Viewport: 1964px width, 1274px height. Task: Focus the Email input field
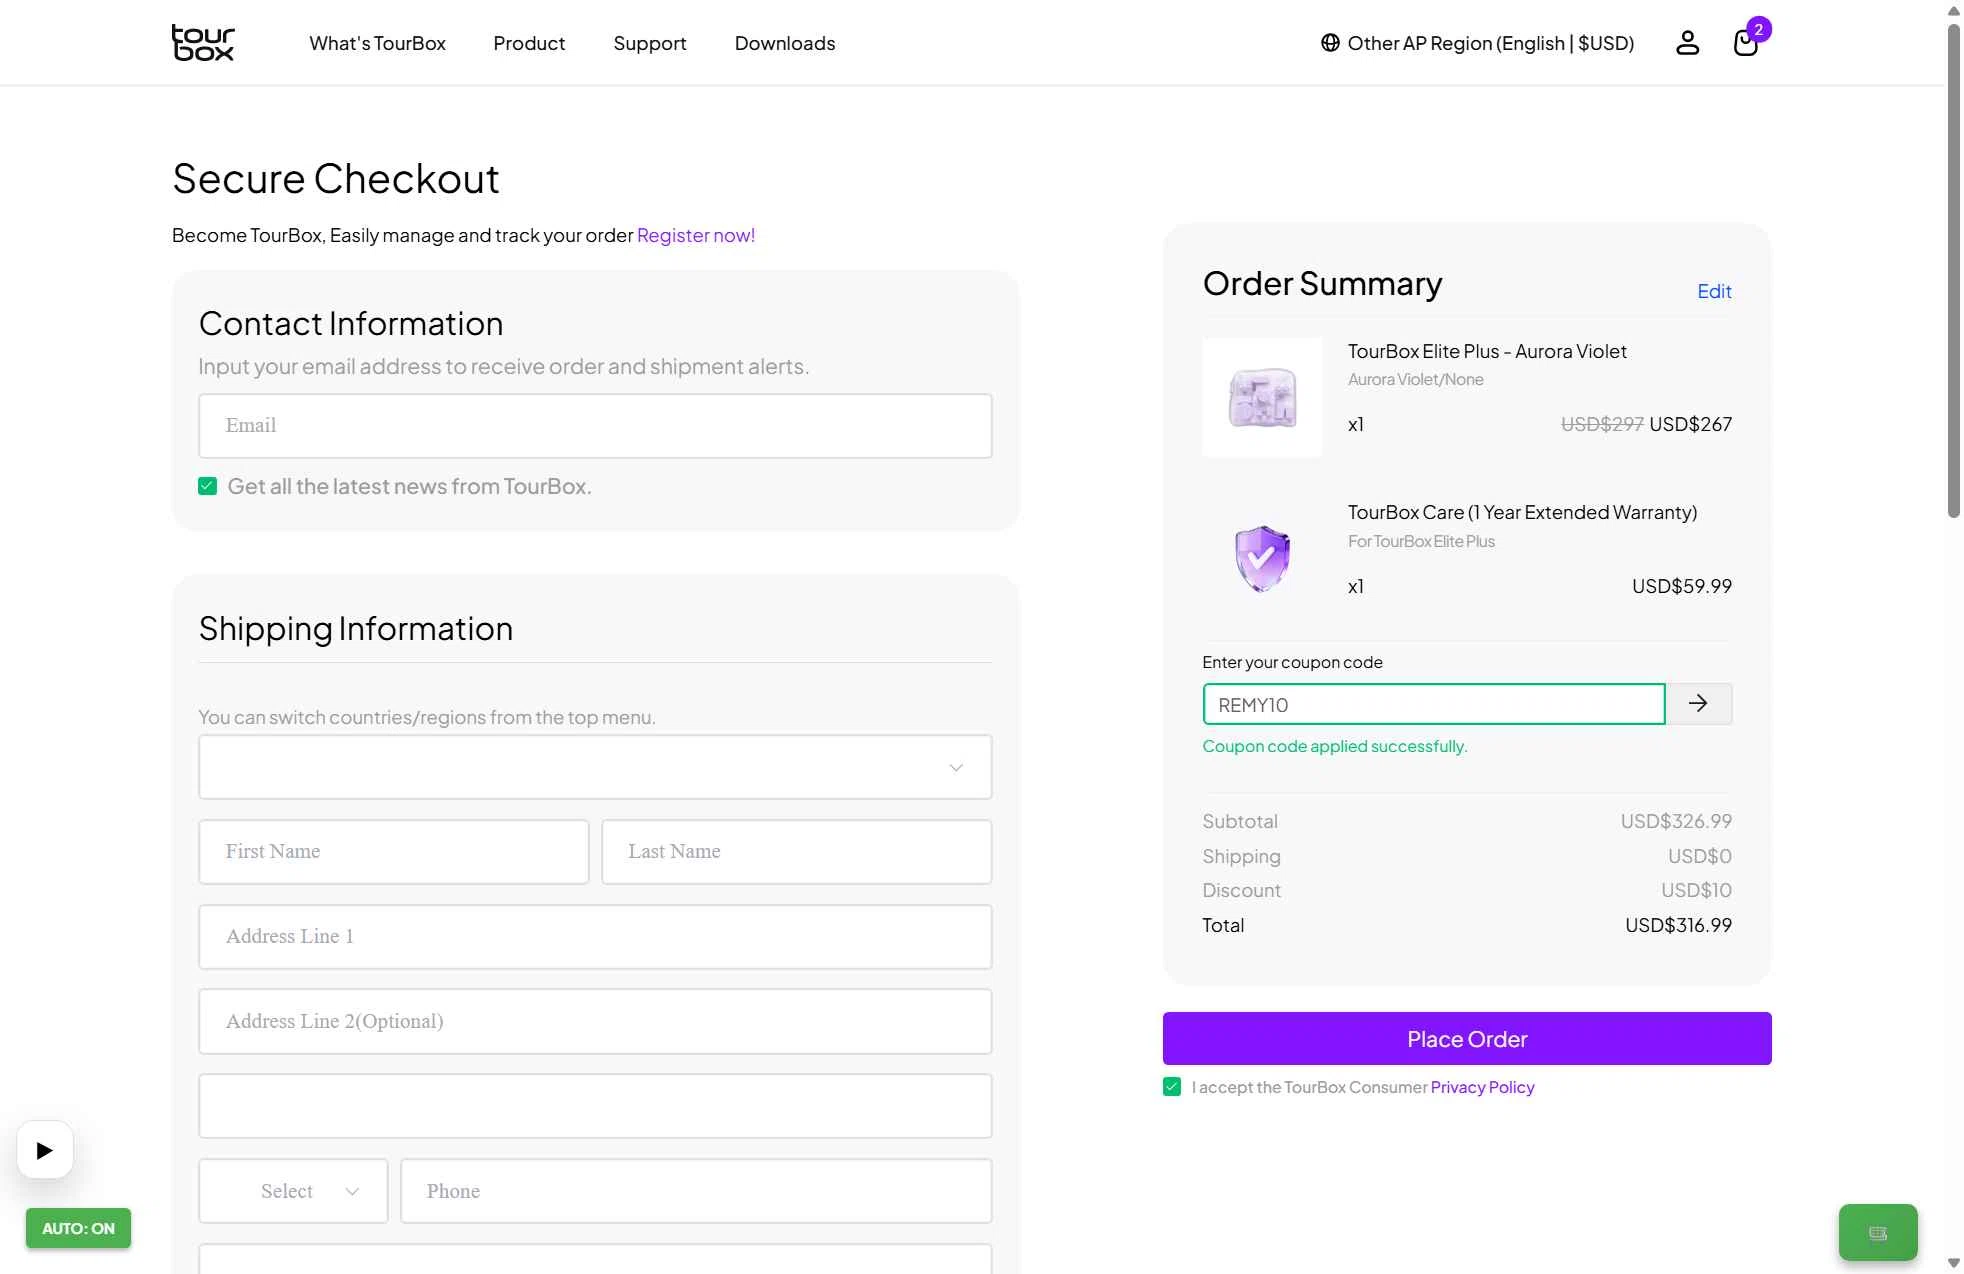[x=595, y=426]
